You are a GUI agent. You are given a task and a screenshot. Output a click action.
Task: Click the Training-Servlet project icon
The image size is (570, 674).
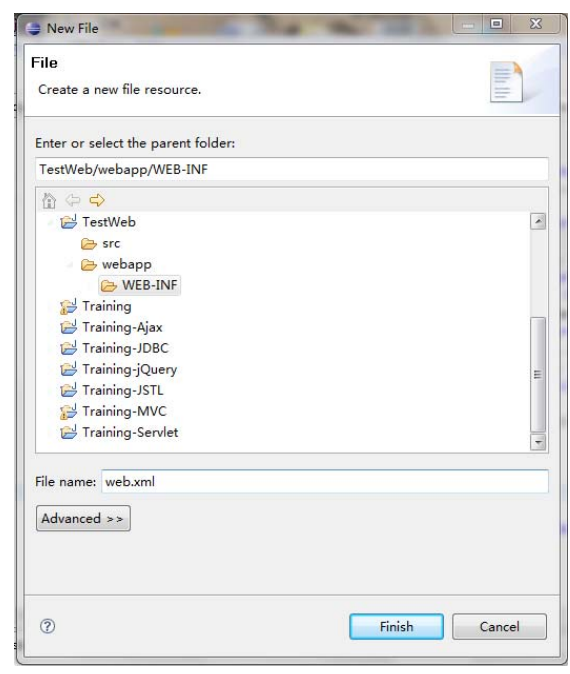coord(69,432)
